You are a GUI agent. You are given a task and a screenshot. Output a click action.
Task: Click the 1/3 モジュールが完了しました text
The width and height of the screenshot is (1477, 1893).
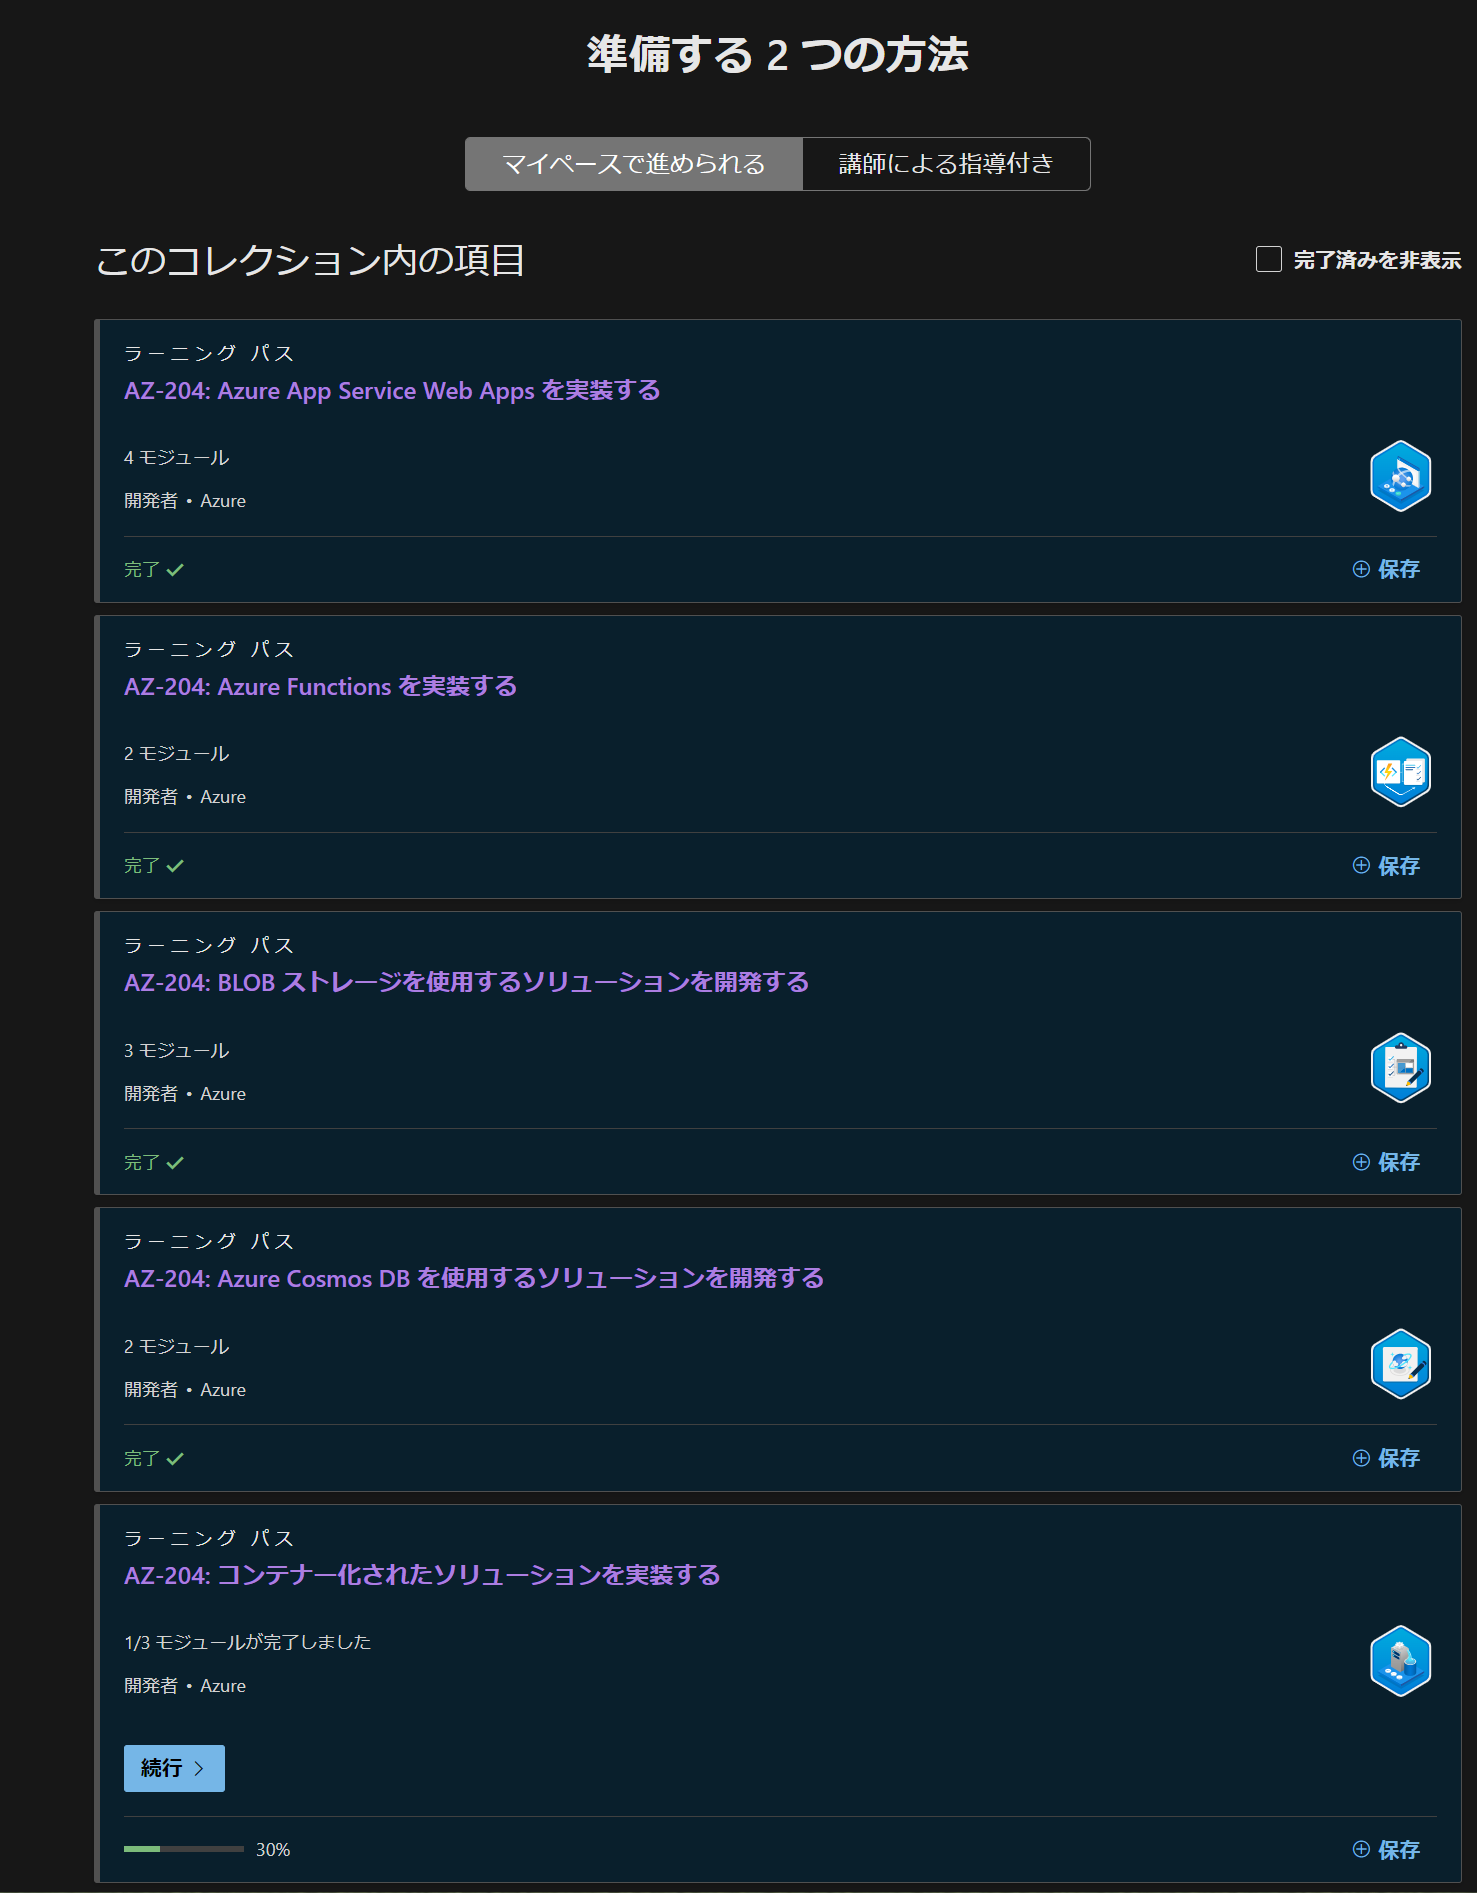tap(247, 1642)
